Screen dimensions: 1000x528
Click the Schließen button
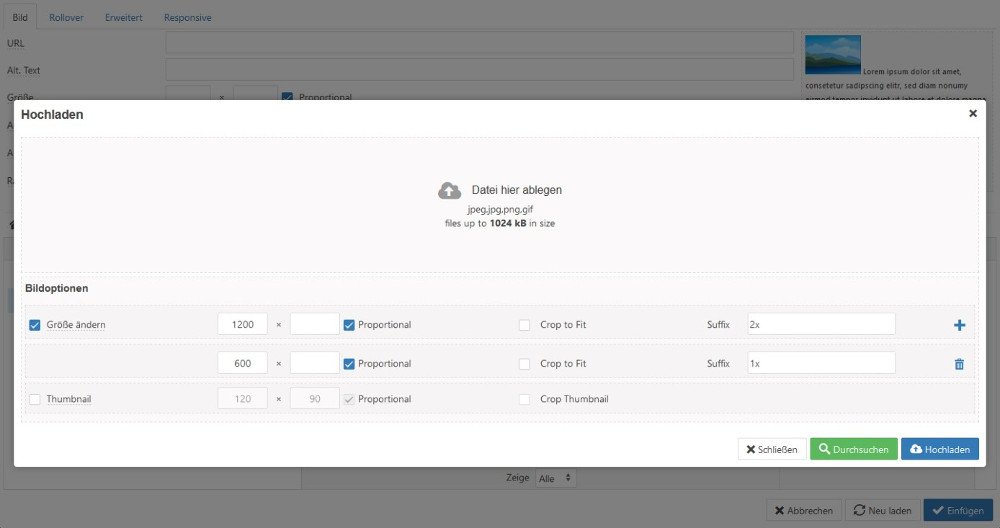point(771,449)
